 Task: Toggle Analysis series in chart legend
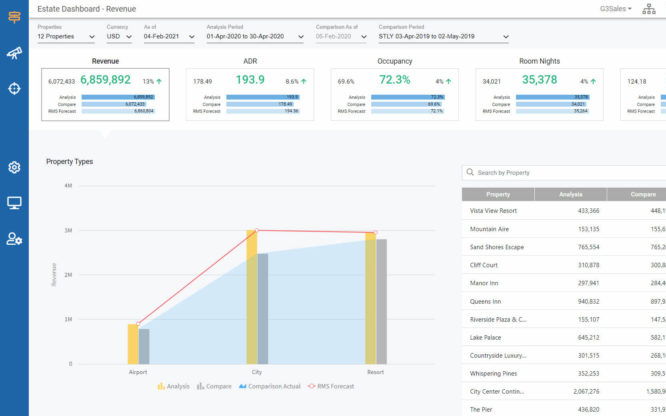pyautogui.click(x=173, y=386)
